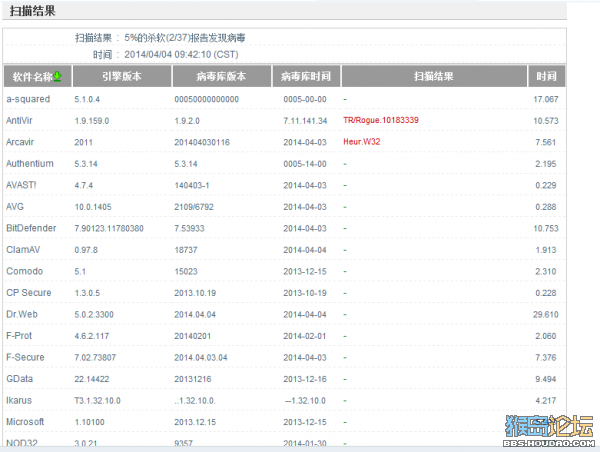The width and height of the screenshot is (600, 452).
Task: Select the Heur.W32 detection result
Action: (362, 142)
